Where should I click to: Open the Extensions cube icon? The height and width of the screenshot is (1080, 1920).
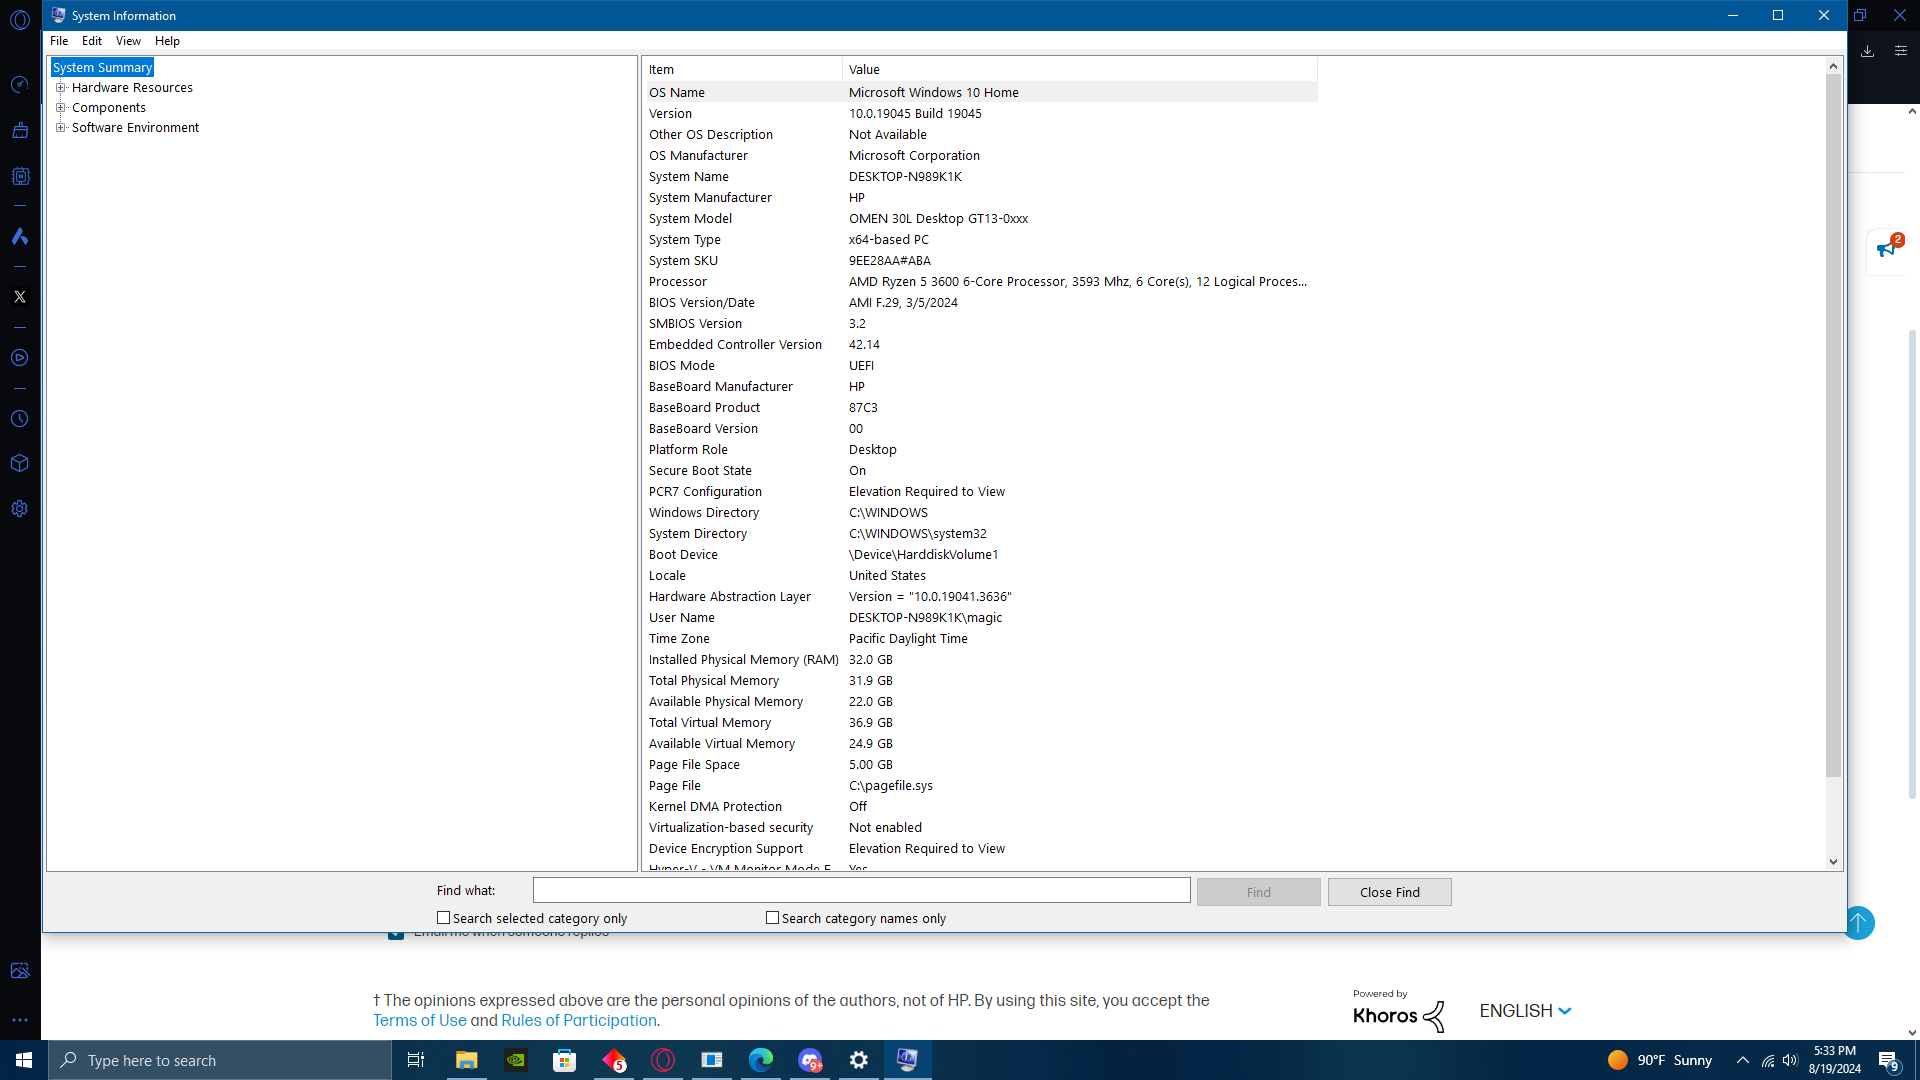(20, 464)
